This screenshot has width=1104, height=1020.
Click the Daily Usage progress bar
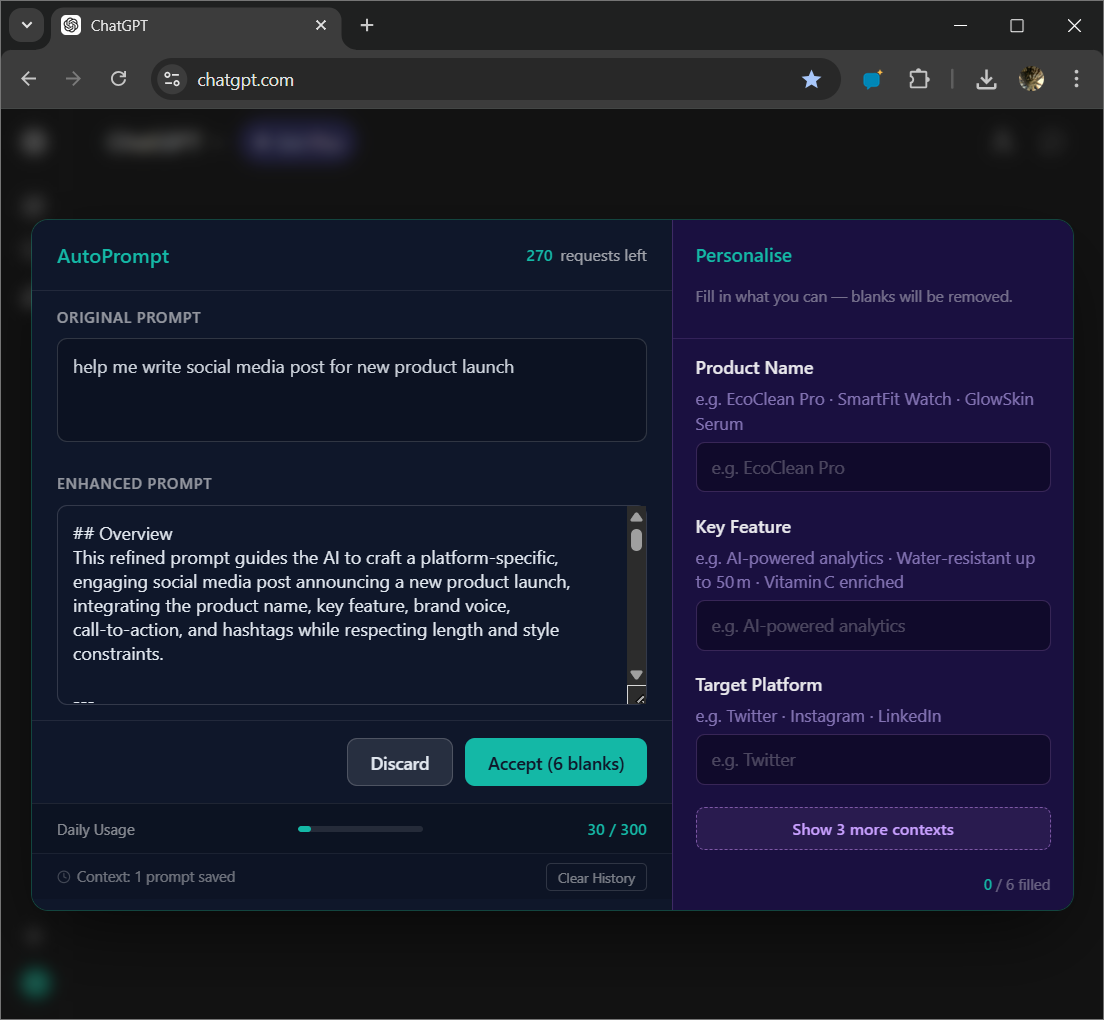360,829
